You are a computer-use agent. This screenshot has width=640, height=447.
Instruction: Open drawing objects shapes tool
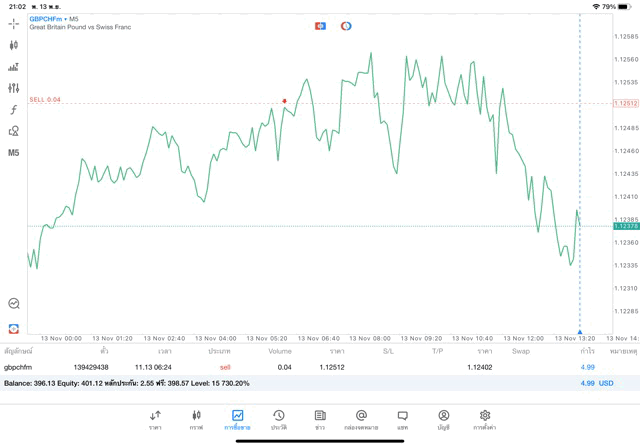click(x=14, y=131)
